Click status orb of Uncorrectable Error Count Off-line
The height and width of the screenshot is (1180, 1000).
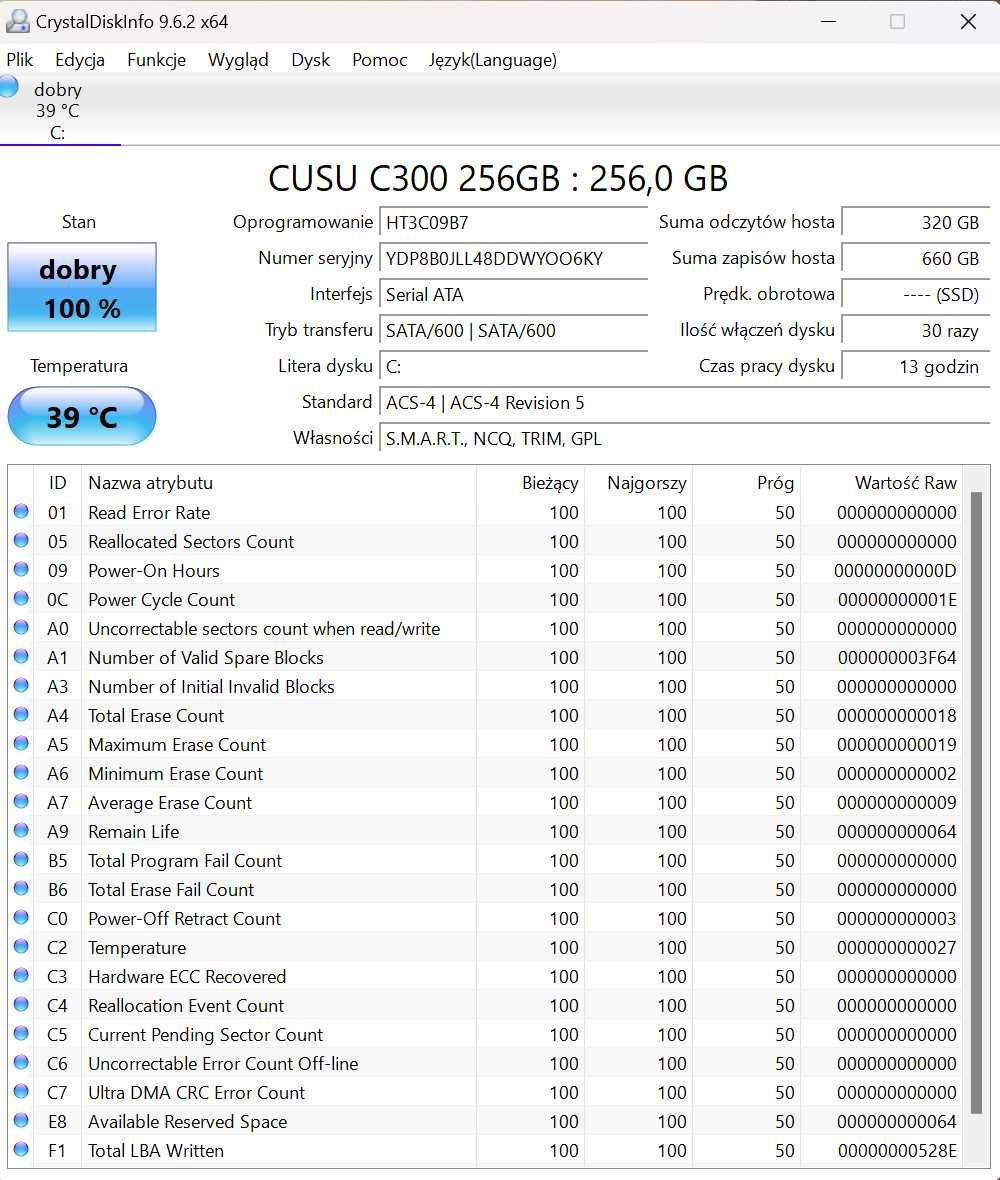[21, 1062]
